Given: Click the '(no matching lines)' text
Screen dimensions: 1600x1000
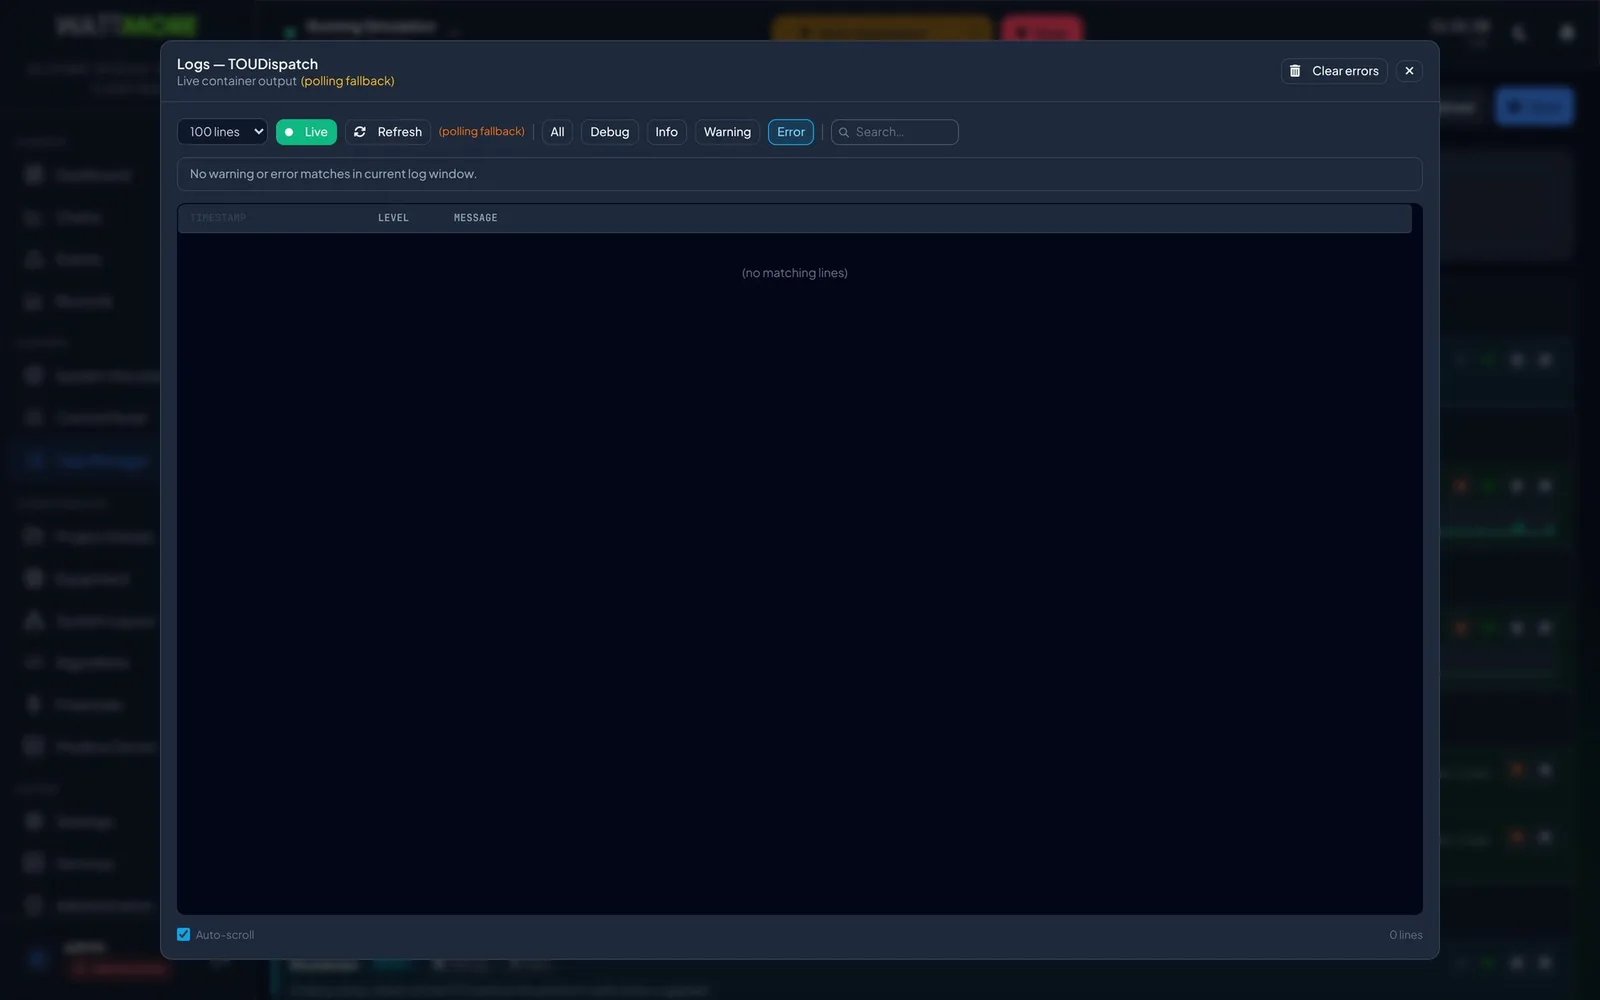Looking at the screenshot, I should tap(795, 273).
